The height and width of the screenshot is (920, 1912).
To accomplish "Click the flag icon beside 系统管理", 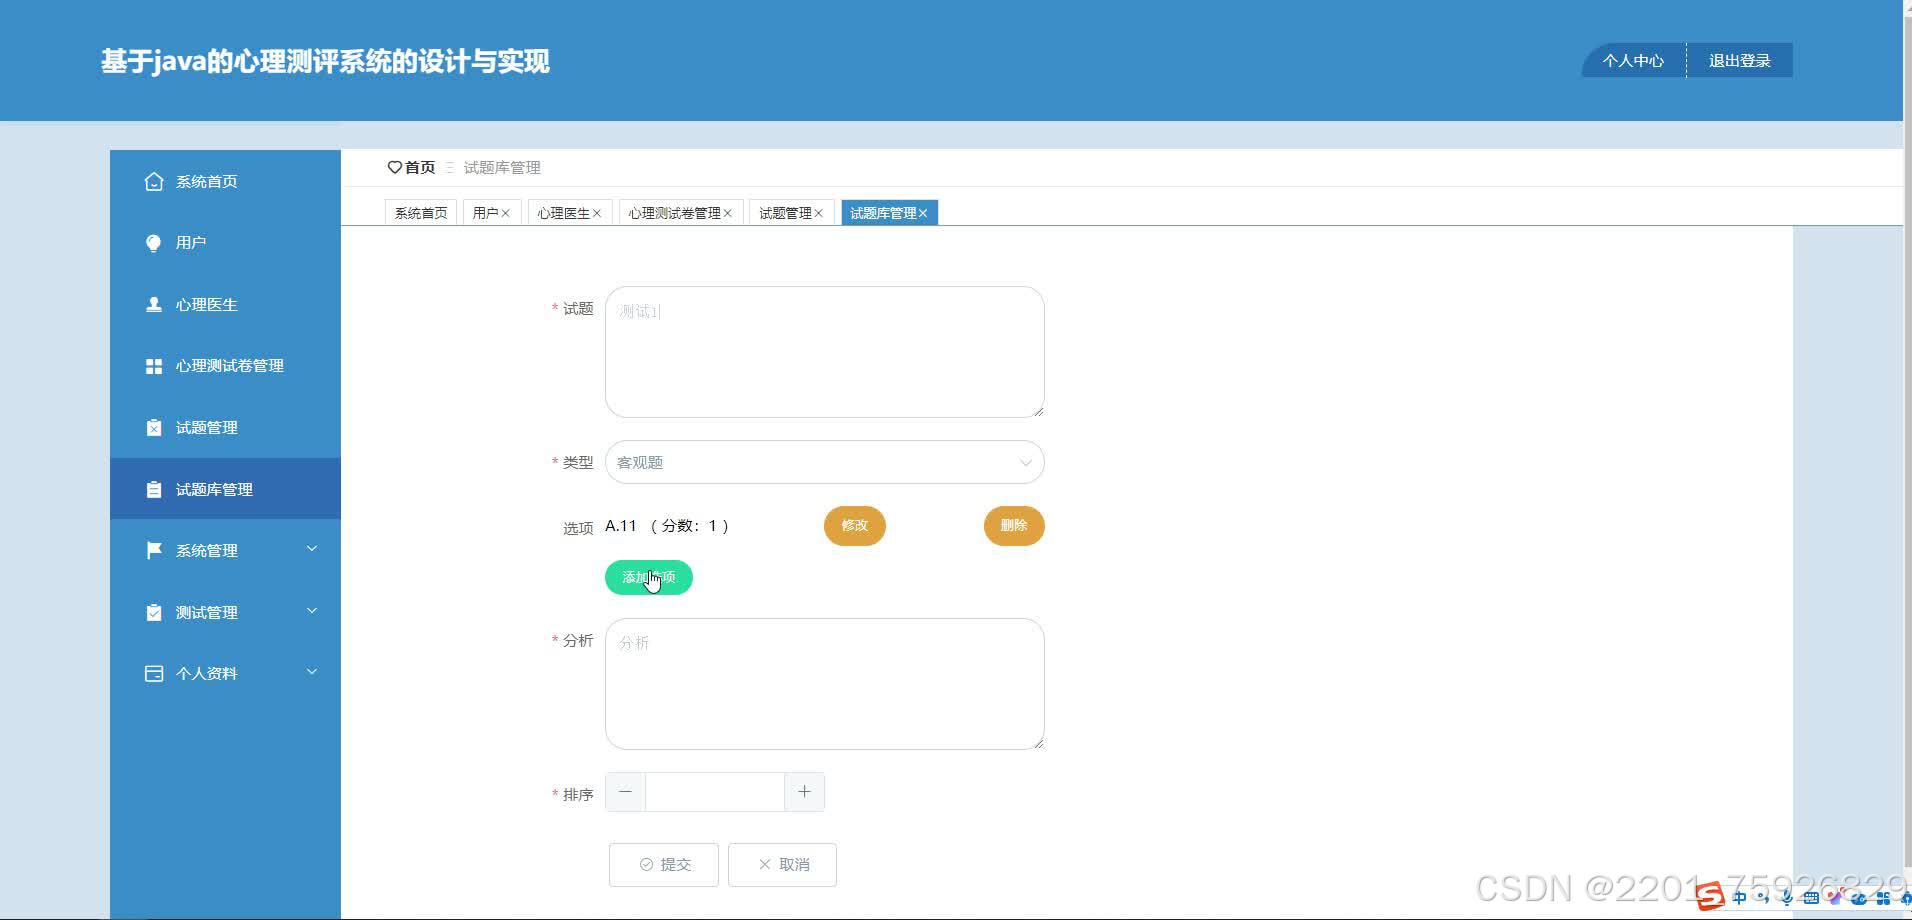I will 153,551.
